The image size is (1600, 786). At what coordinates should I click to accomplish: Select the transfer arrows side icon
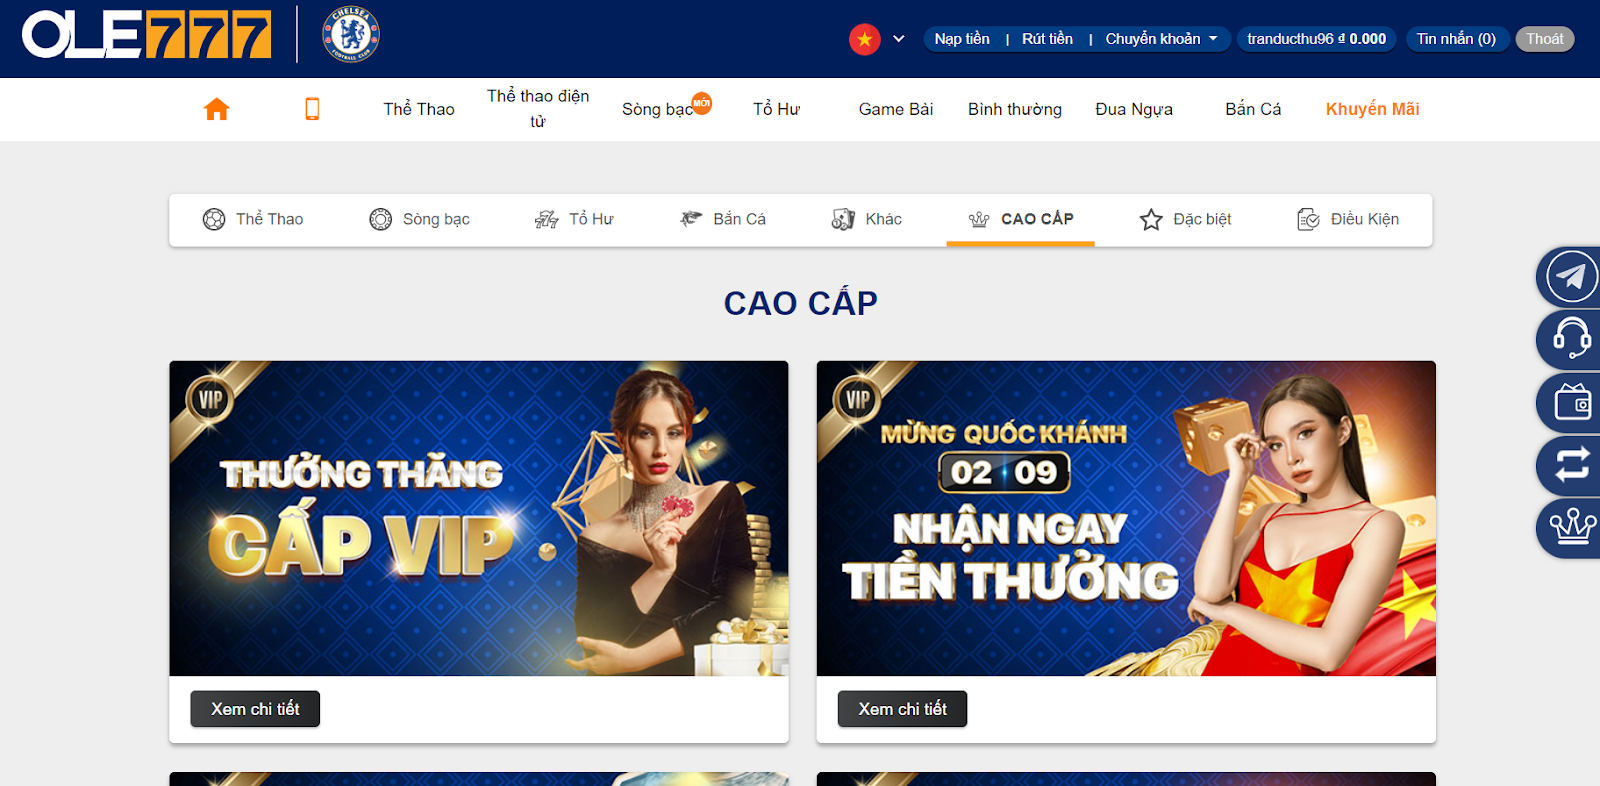click(1570, 465)
